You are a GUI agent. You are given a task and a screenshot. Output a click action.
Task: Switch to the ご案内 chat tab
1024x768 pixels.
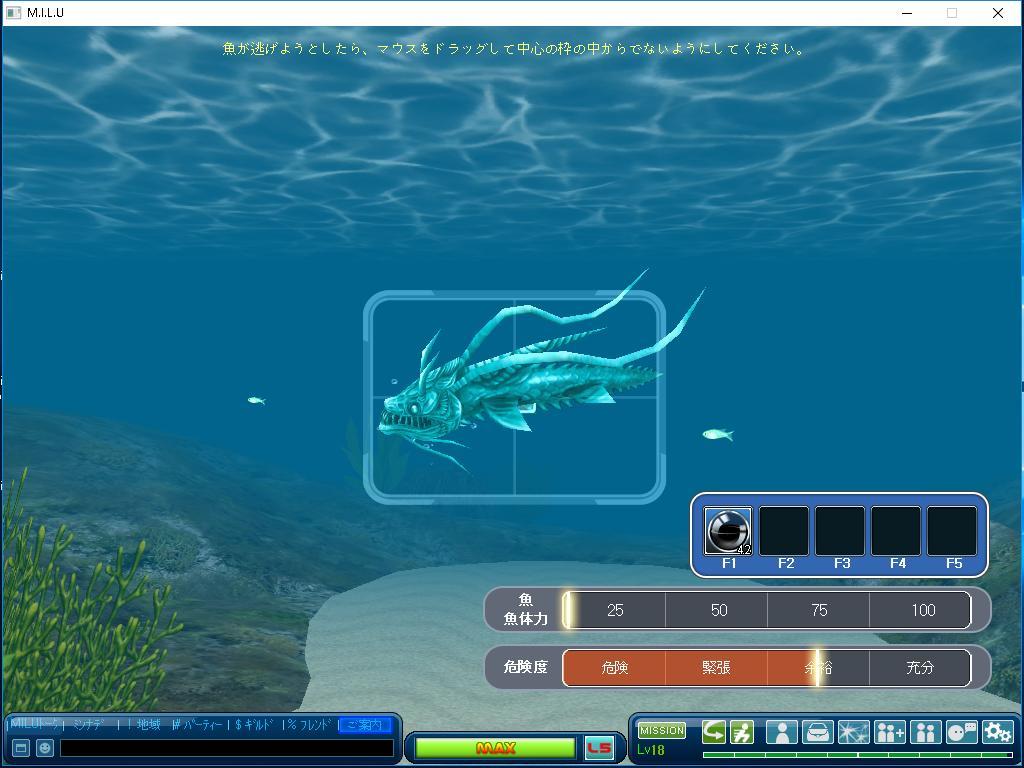pyautogui.click(x=364, y=725)
